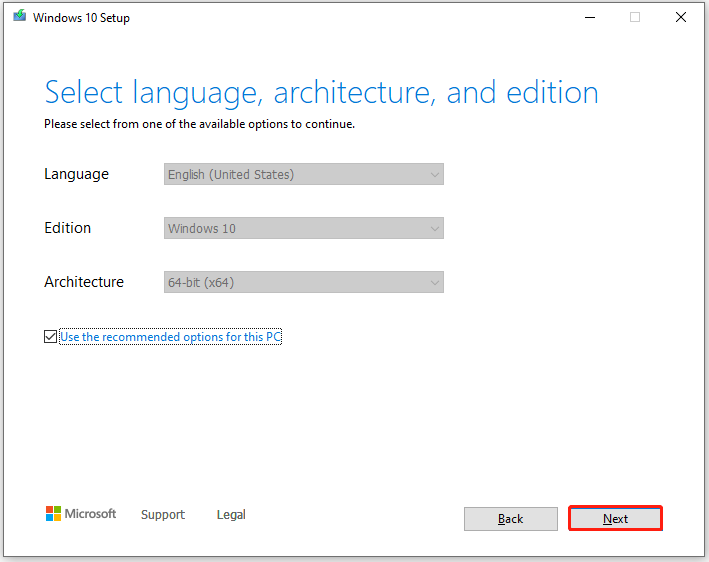Click the Next button
Image resolution: width=709 pixels, height=562 pixels.
click(615, 519)
